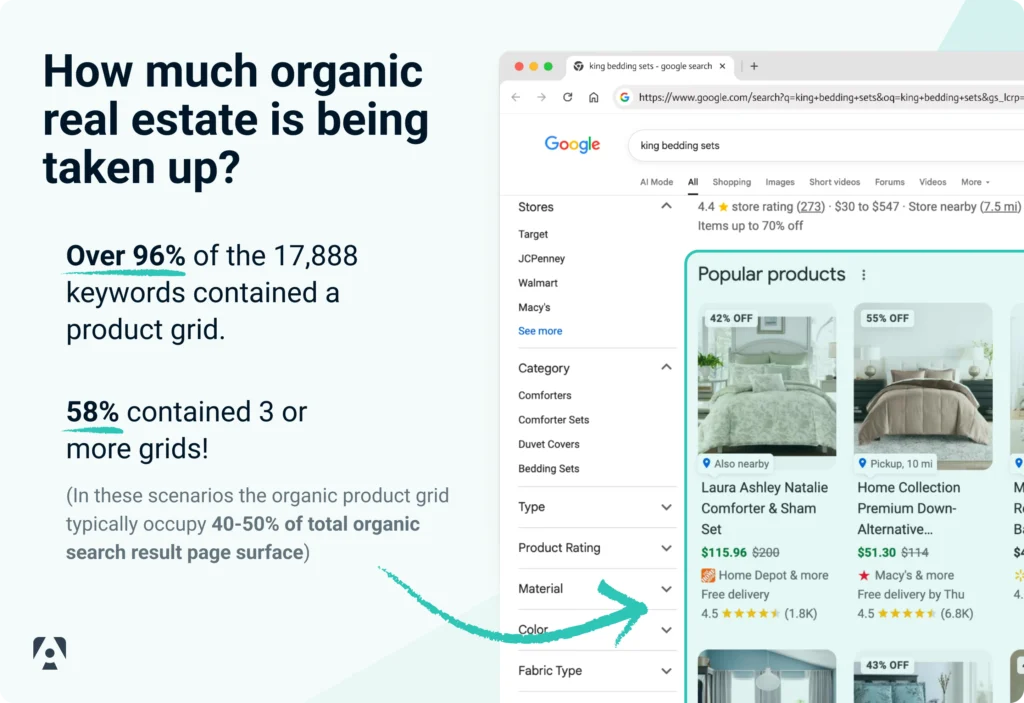This screenshot has width=1024, height=703.
Task: Click the Laura Ashley comforter product thumbnail
Action: click(x=766, y=385)
